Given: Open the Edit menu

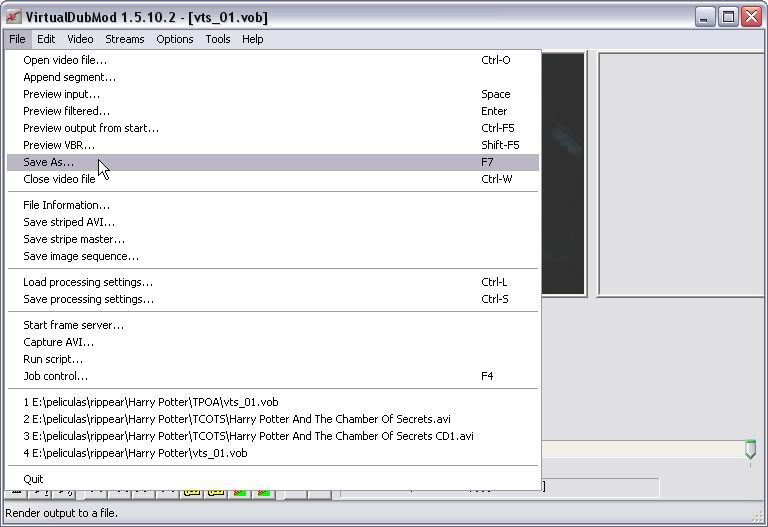Looking at the screenshot, I should click(x=47, y=39).
